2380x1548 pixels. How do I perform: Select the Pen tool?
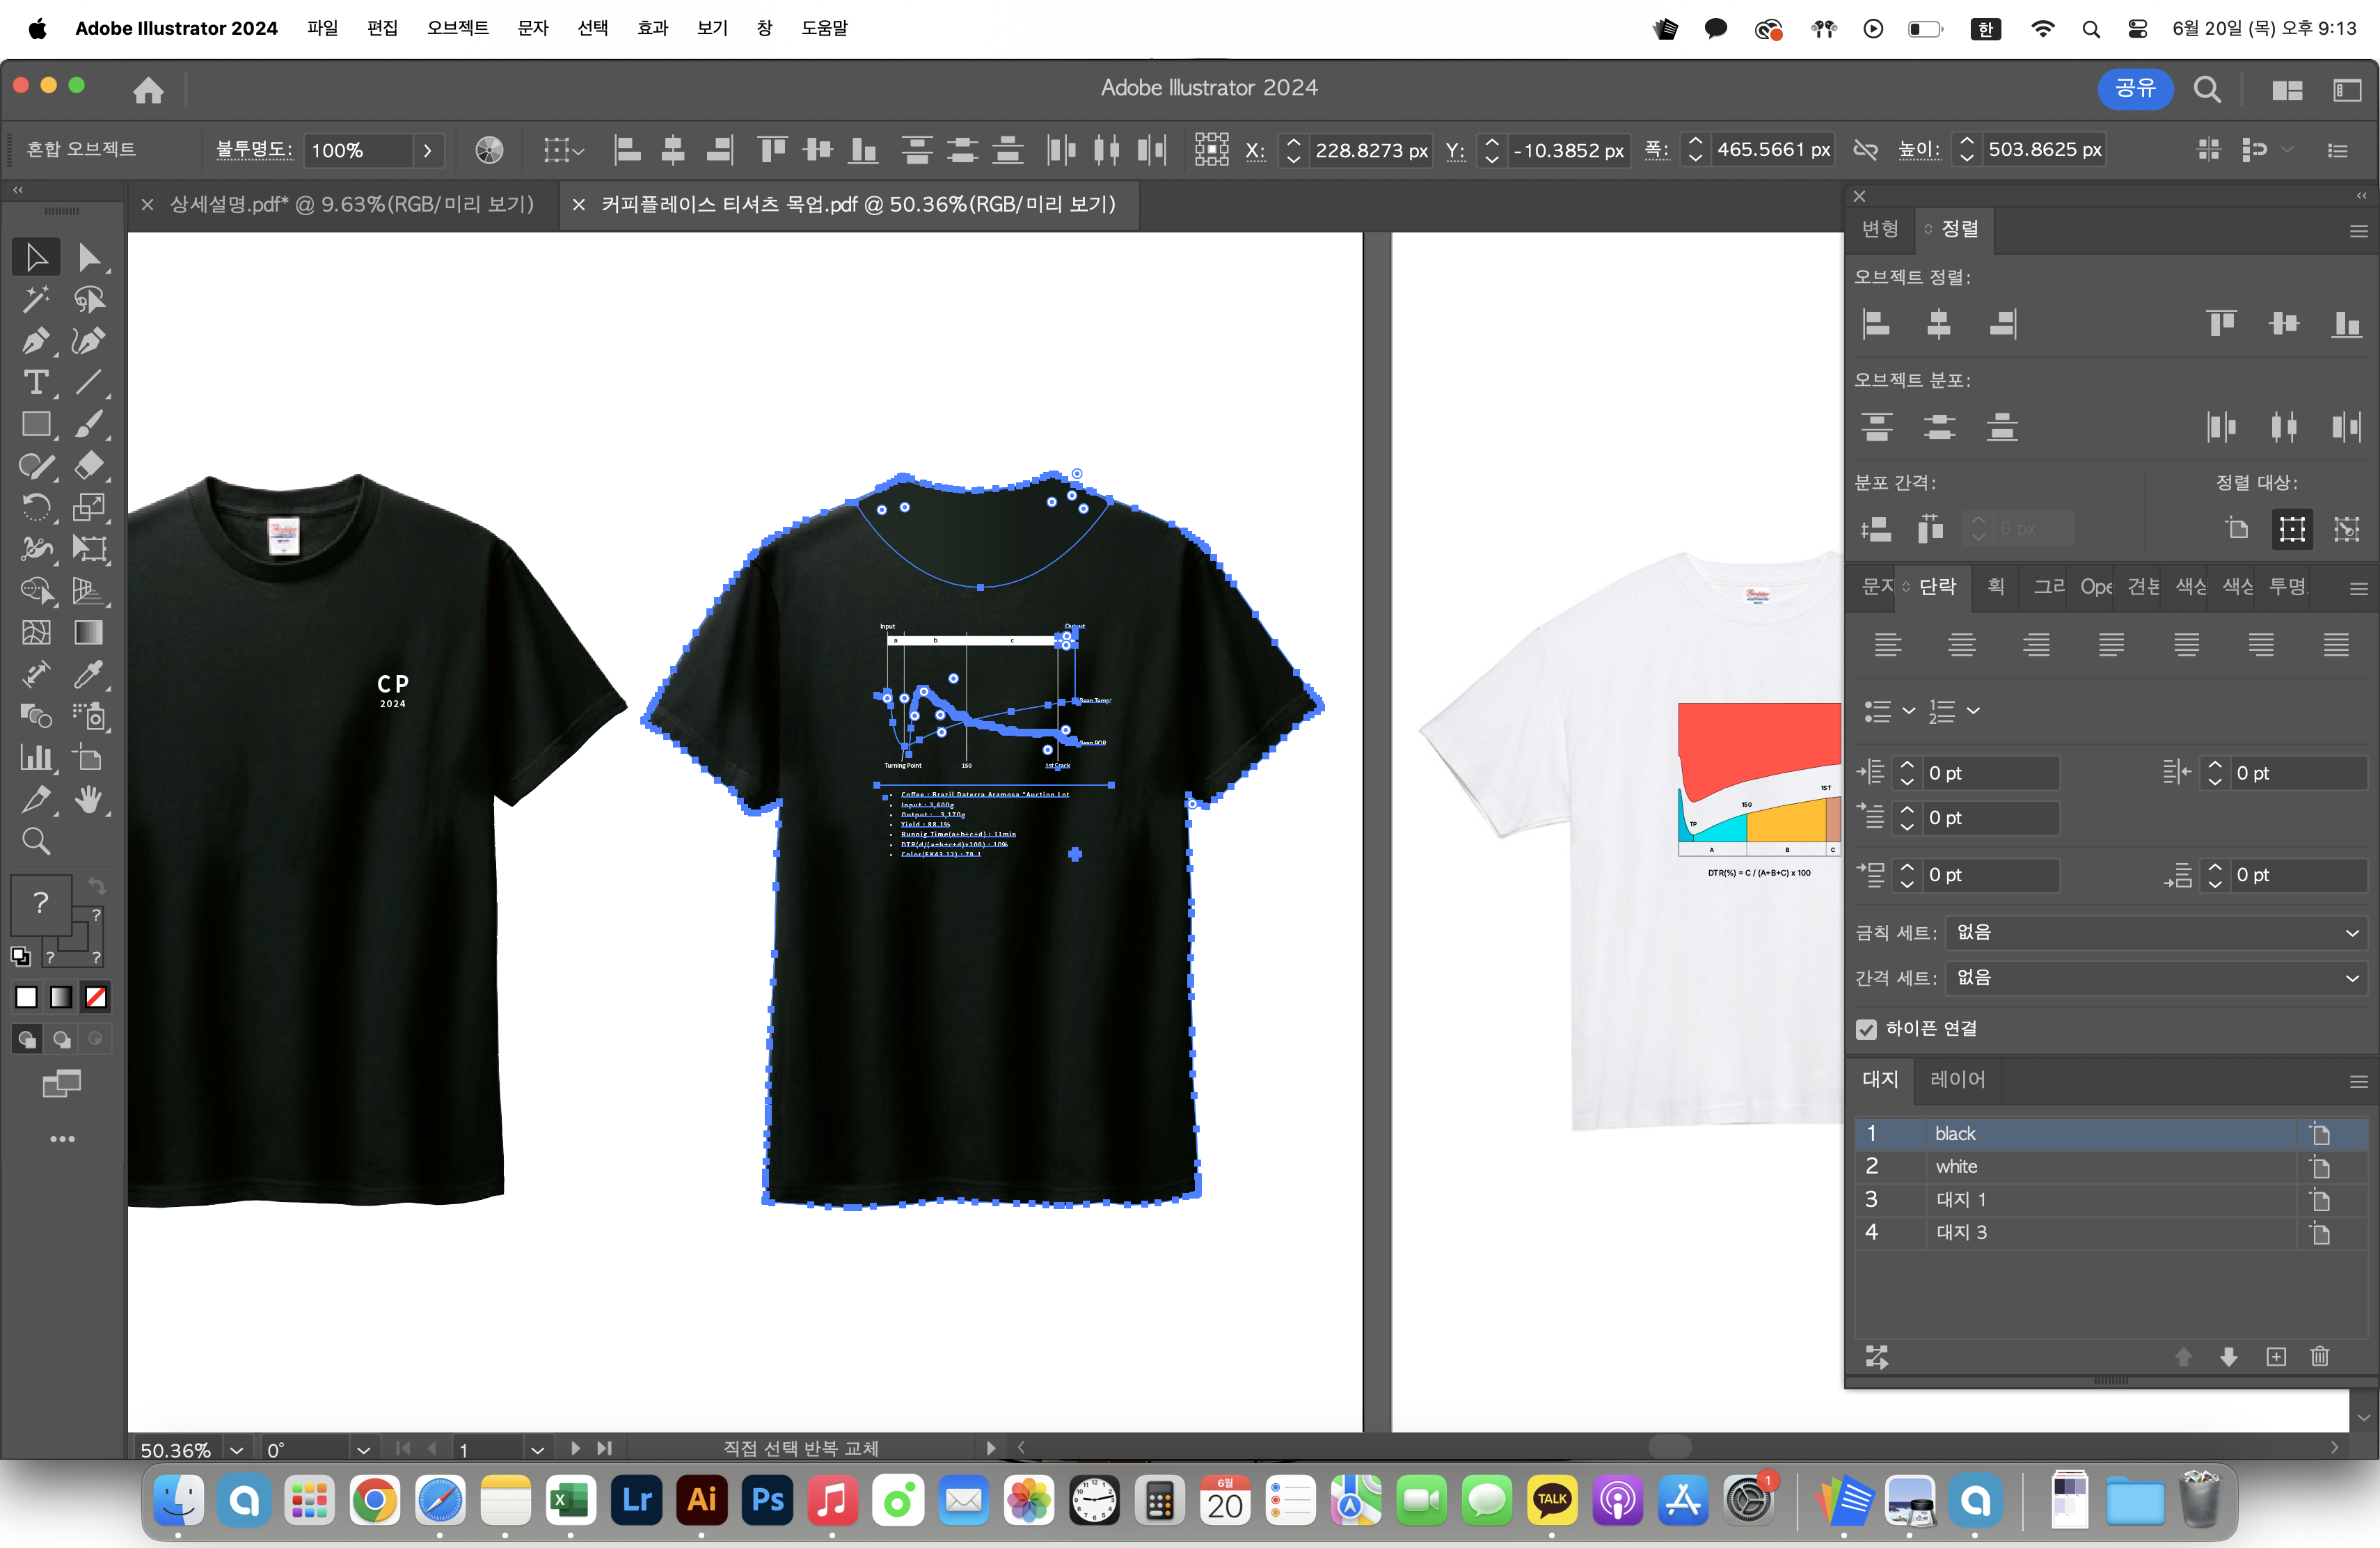point(36,341)
